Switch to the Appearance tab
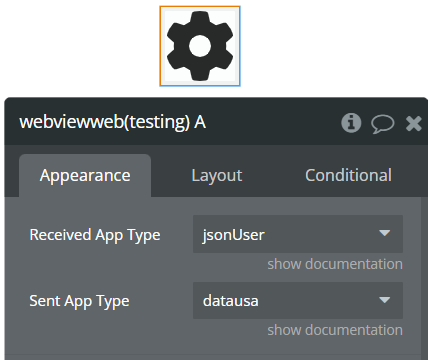The height and width of the screenshot is (360, 428). 85,175
